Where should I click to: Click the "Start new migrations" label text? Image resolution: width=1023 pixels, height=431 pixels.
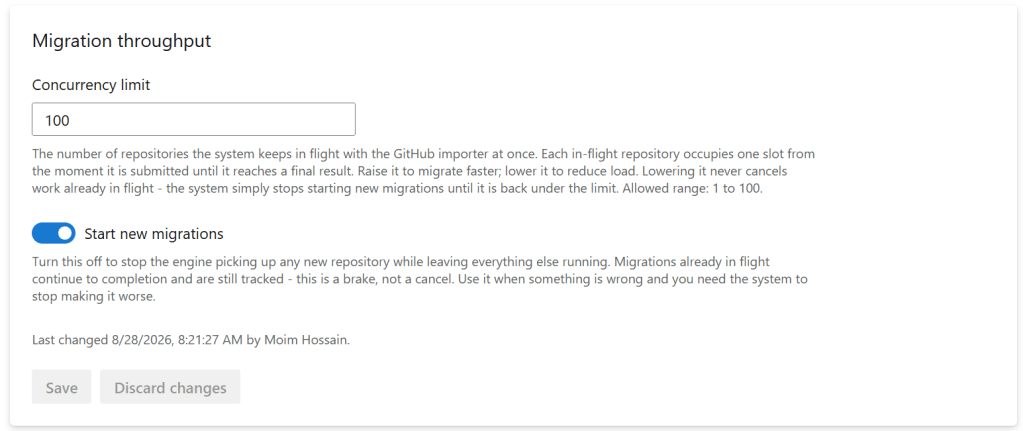click(154, 233)
